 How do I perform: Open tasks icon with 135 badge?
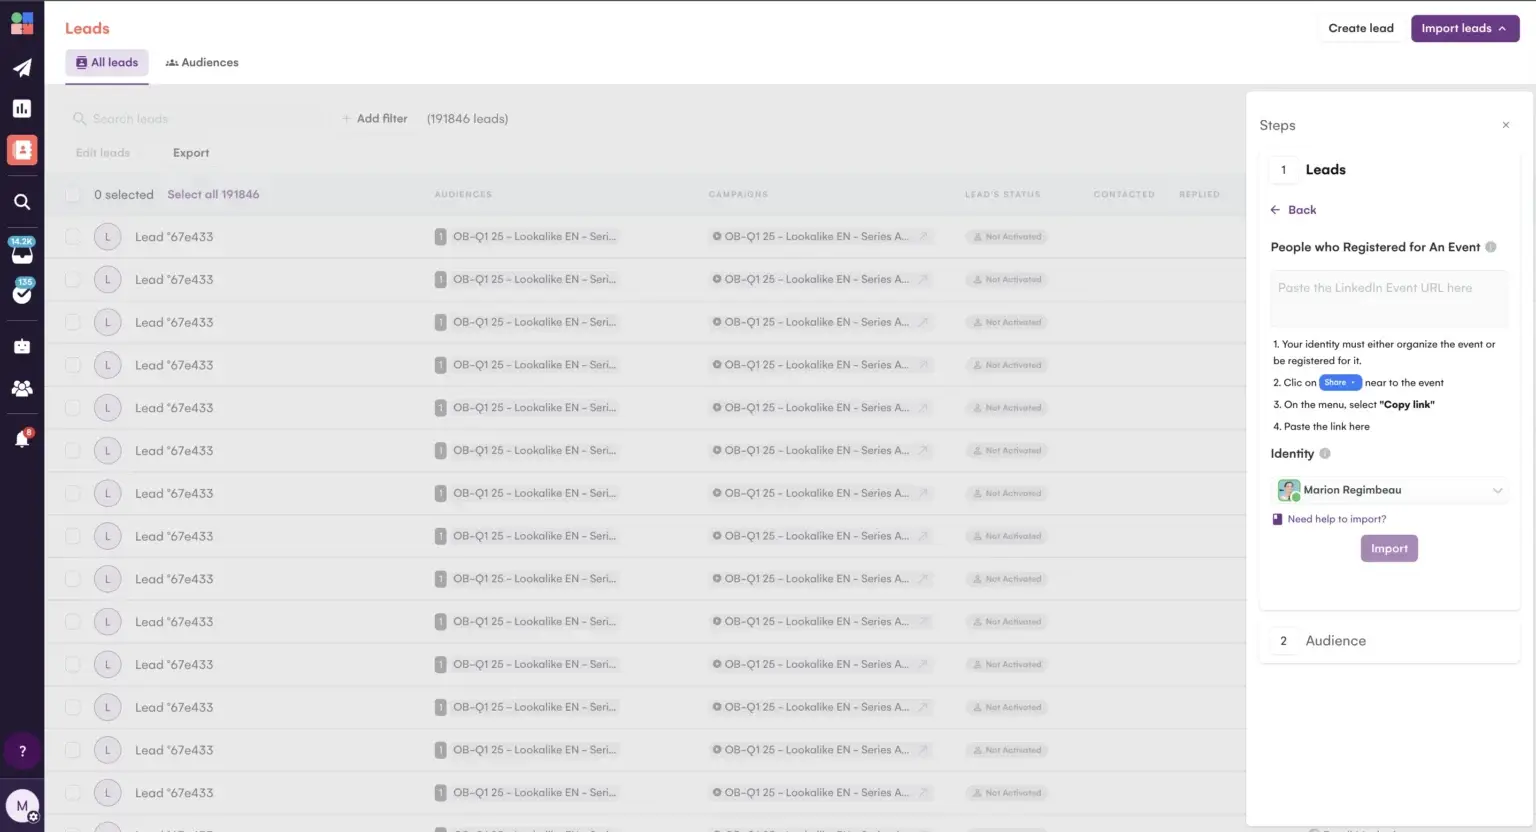pyautogui.click(x=22, y=291)
